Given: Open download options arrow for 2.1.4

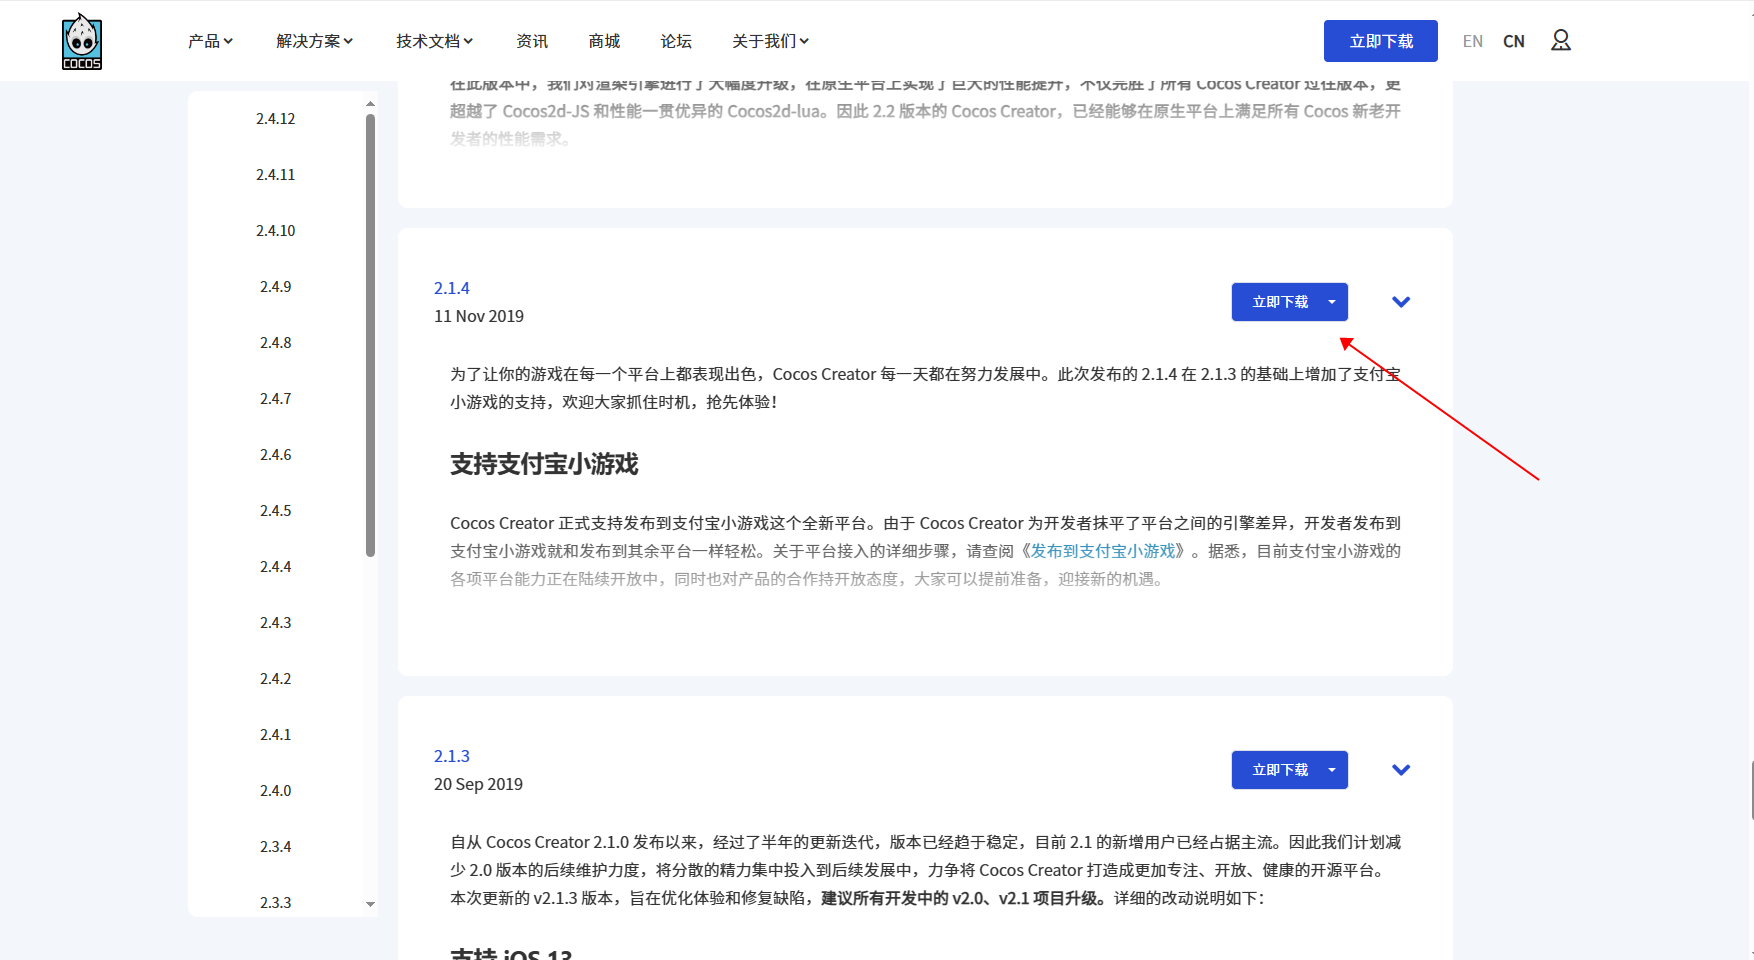Looking at the screenshot, I should pos(1332,302).
